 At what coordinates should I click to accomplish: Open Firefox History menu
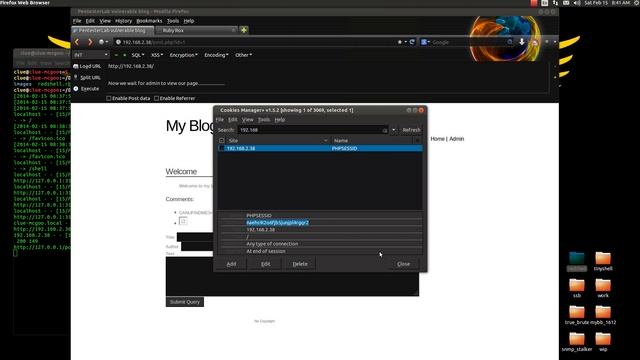(x=123, y=21)
